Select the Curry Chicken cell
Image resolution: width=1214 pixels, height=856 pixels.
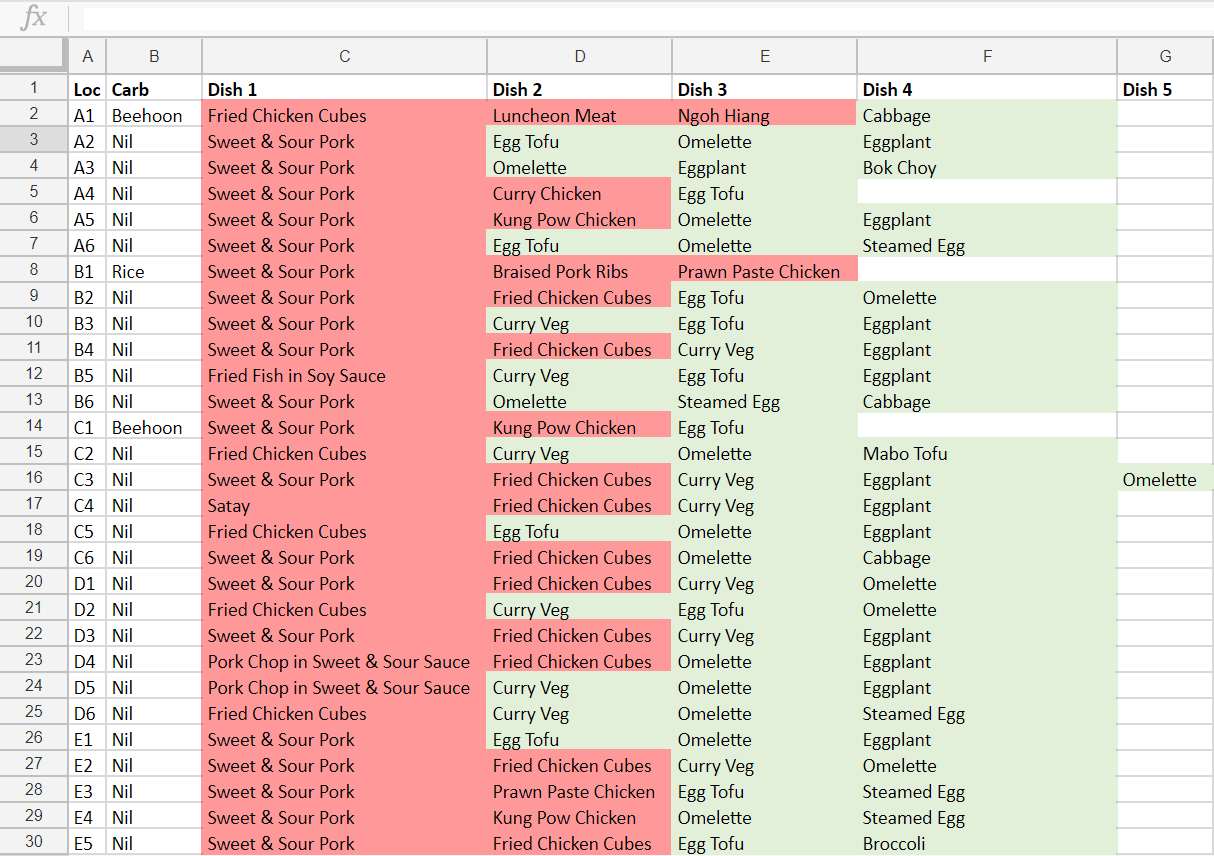coord(579,194)
